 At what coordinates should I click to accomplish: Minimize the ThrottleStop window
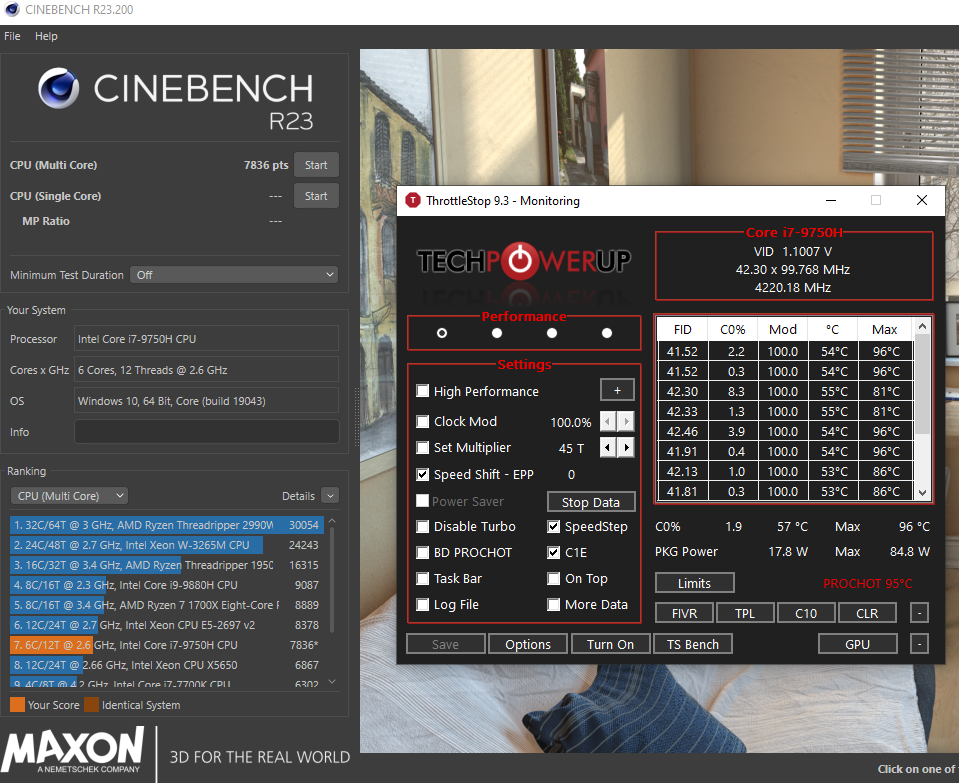coord(831,200)
